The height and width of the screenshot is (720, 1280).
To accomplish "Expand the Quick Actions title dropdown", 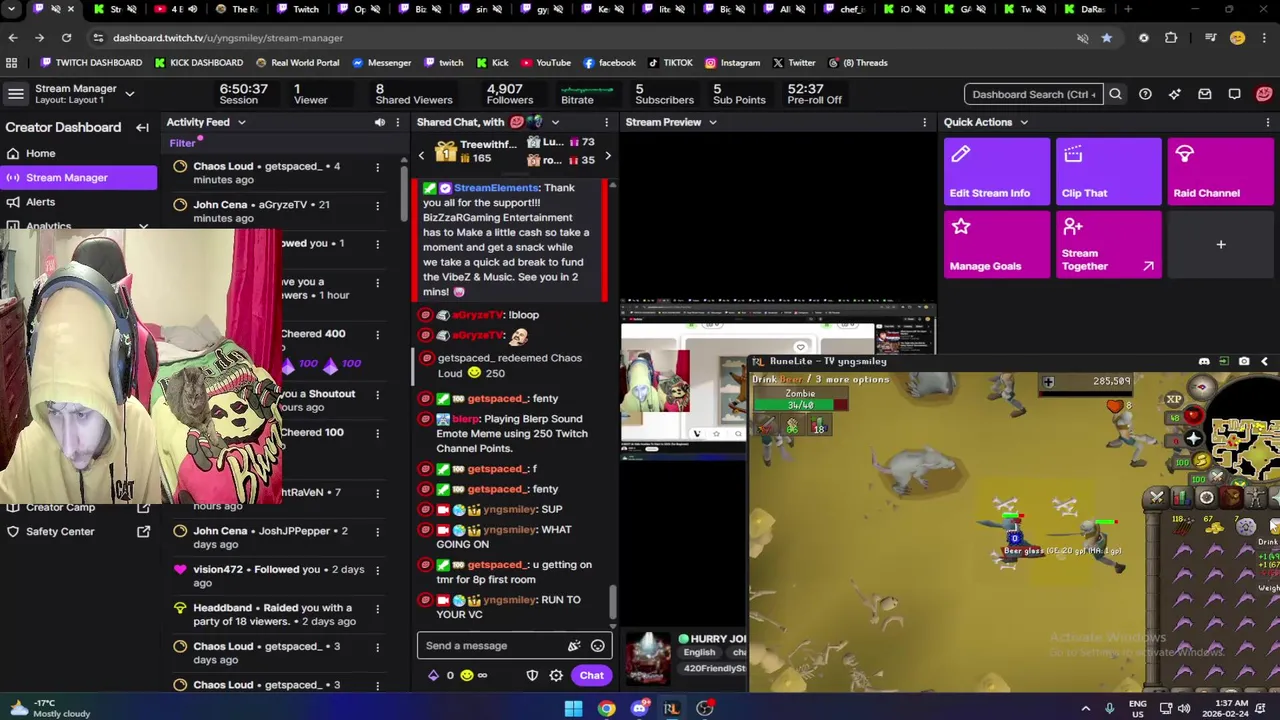I will click(x=1023, y=122).
